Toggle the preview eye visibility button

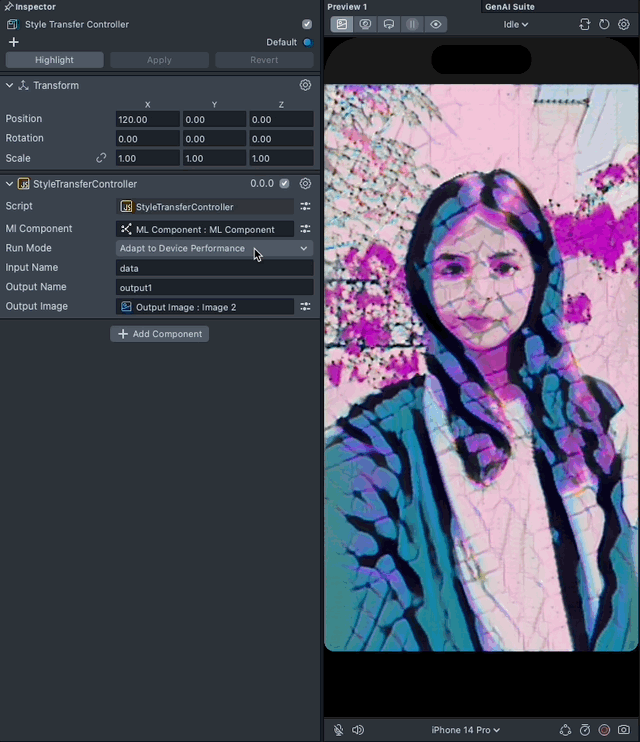pyautogui.click(x=437, y=24)
